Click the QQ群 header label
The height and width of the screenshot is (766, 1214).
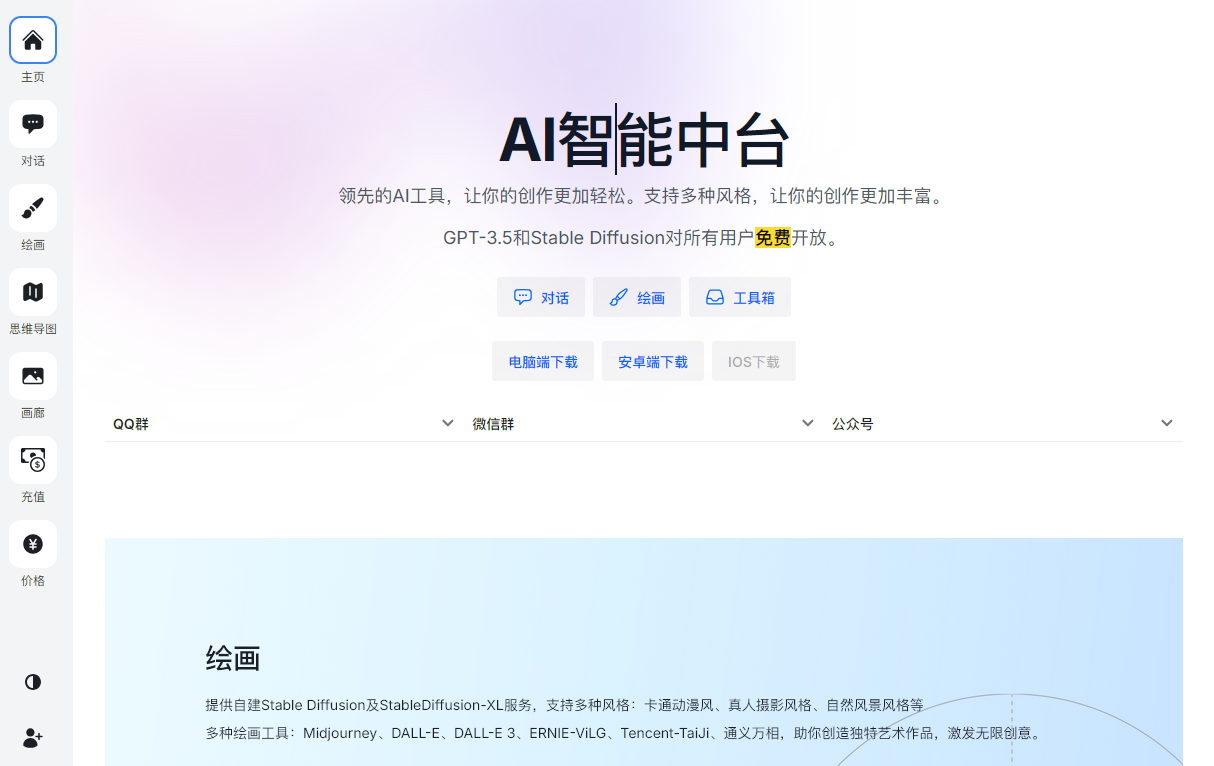coord(131,424)
